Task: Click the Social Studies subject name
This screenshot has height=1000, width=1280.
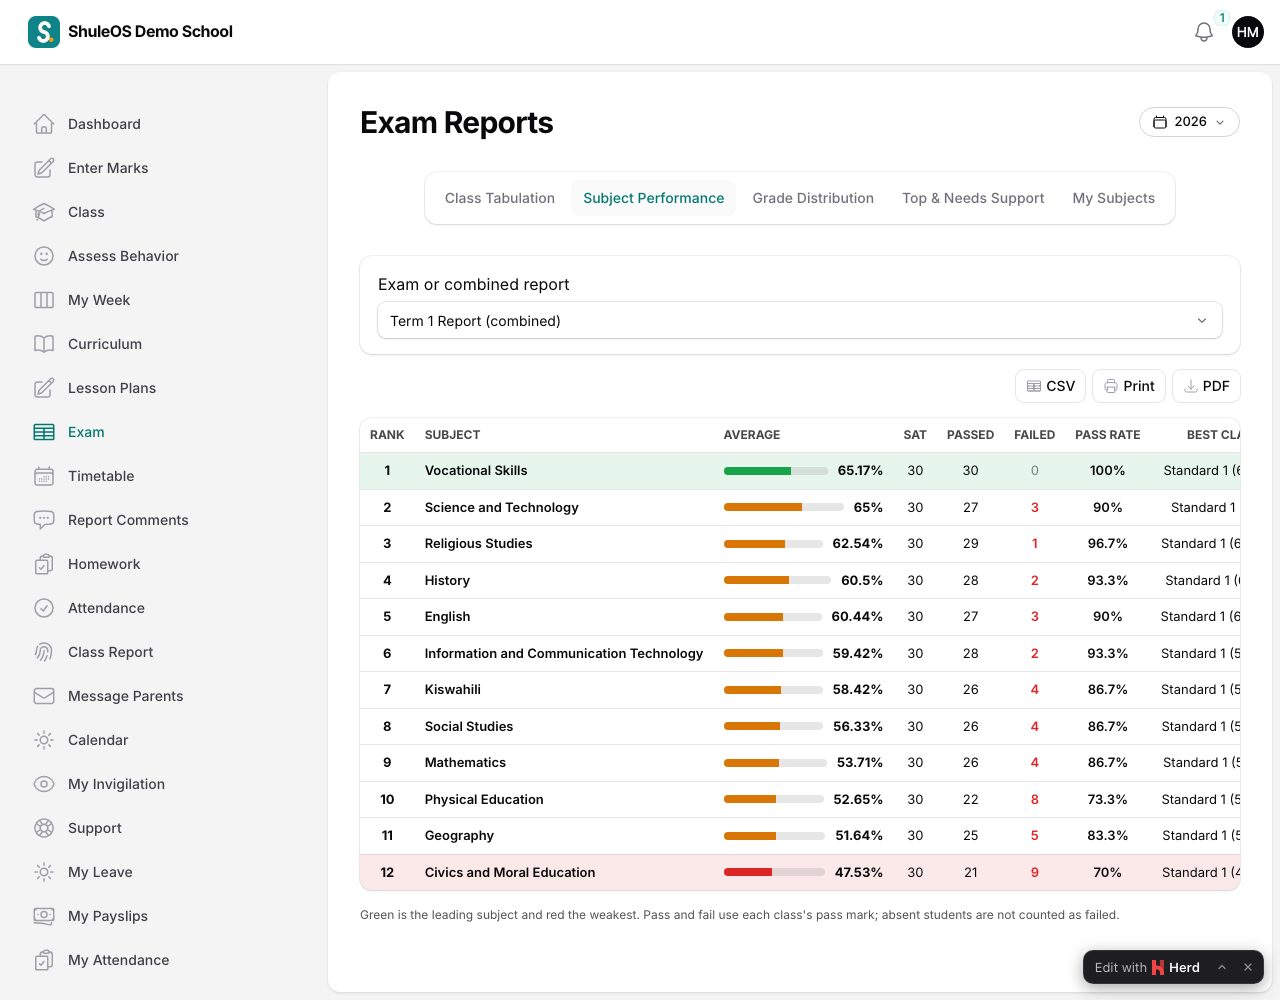Action: [469, 727]
